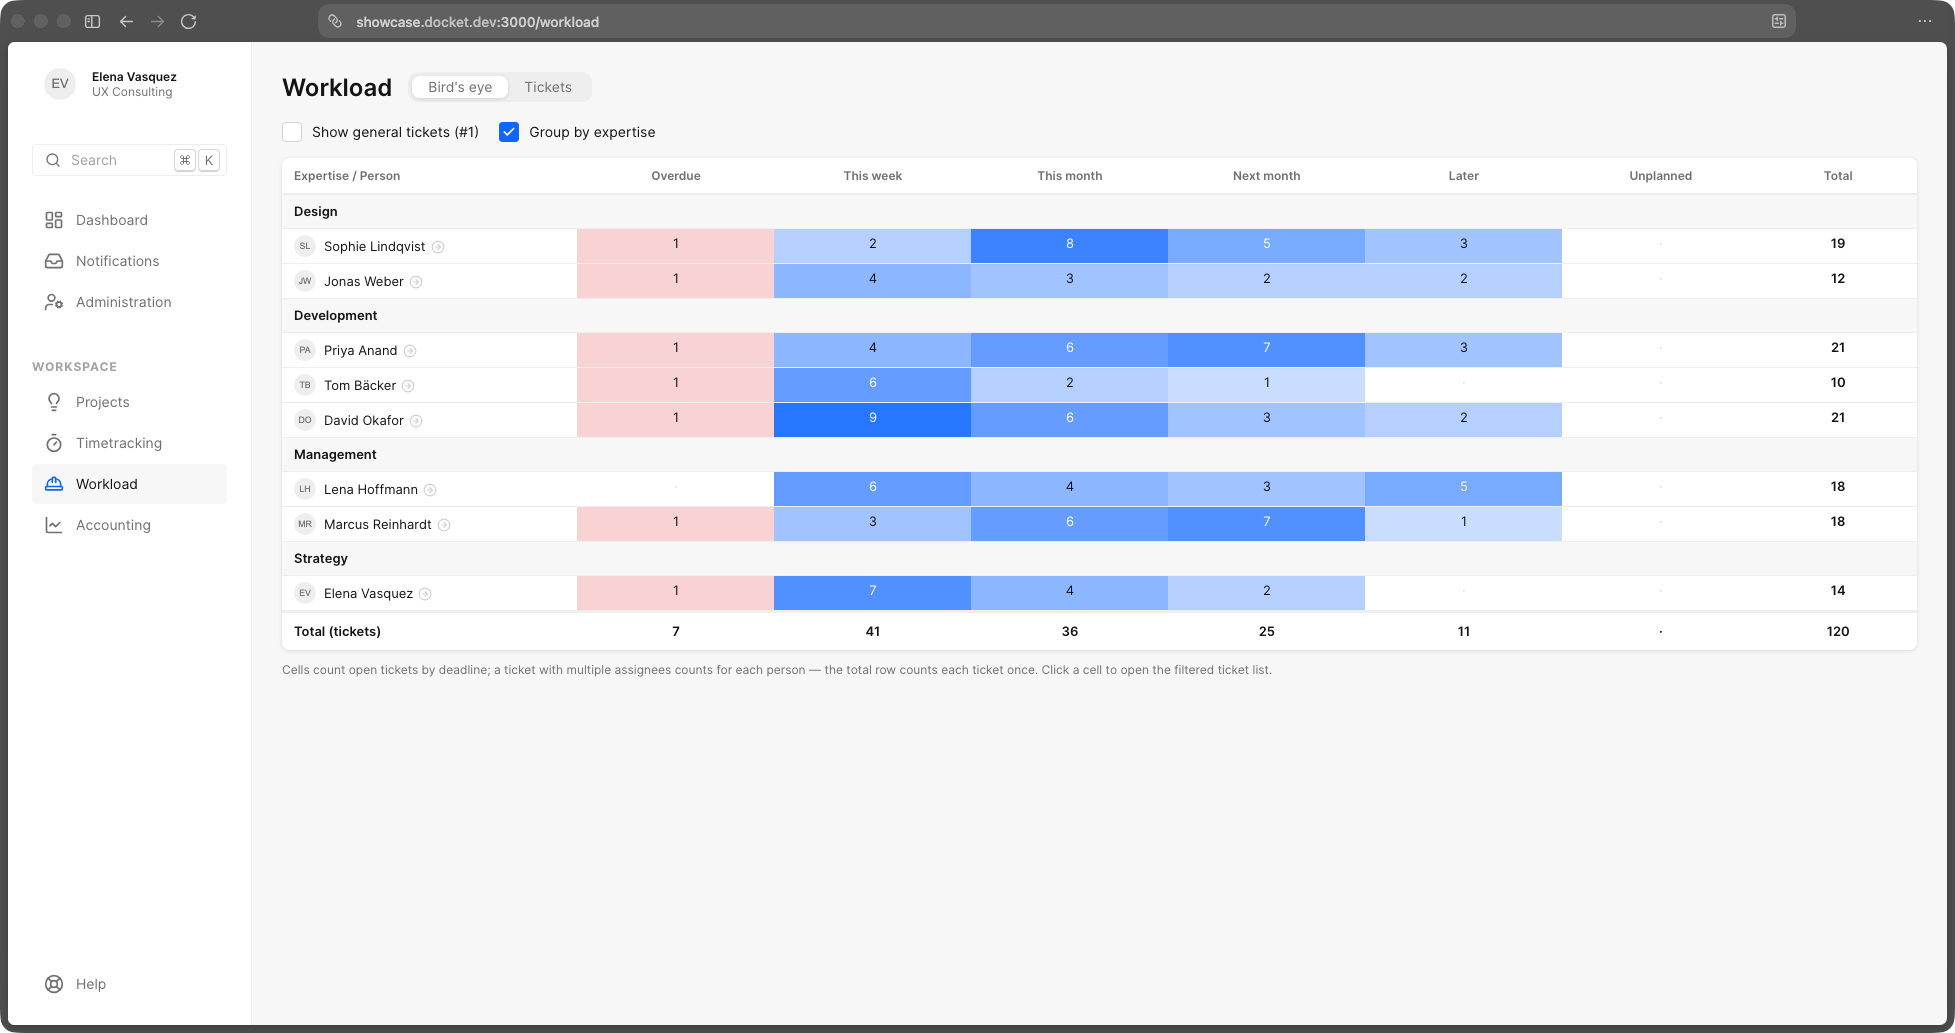The image size is (1955, 1033).
Task: Focus the Search field
Action: (x=129, y=160)
